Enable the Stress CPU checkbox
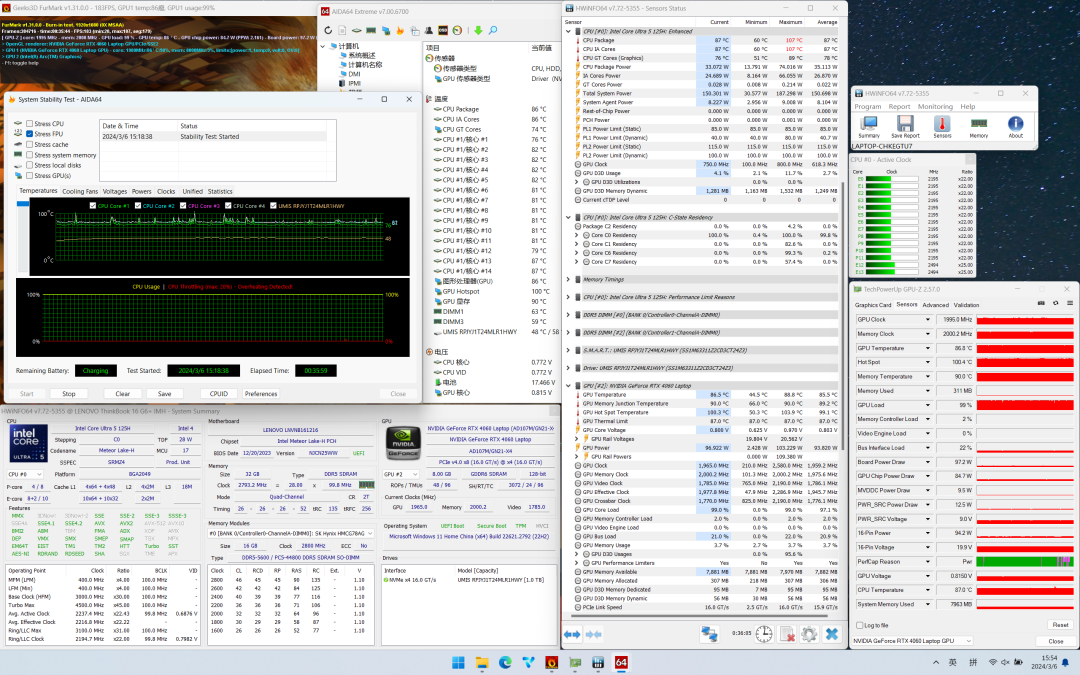Image resolution: width=1080 pixels, height=675 pixels. [x=30, y=124]
